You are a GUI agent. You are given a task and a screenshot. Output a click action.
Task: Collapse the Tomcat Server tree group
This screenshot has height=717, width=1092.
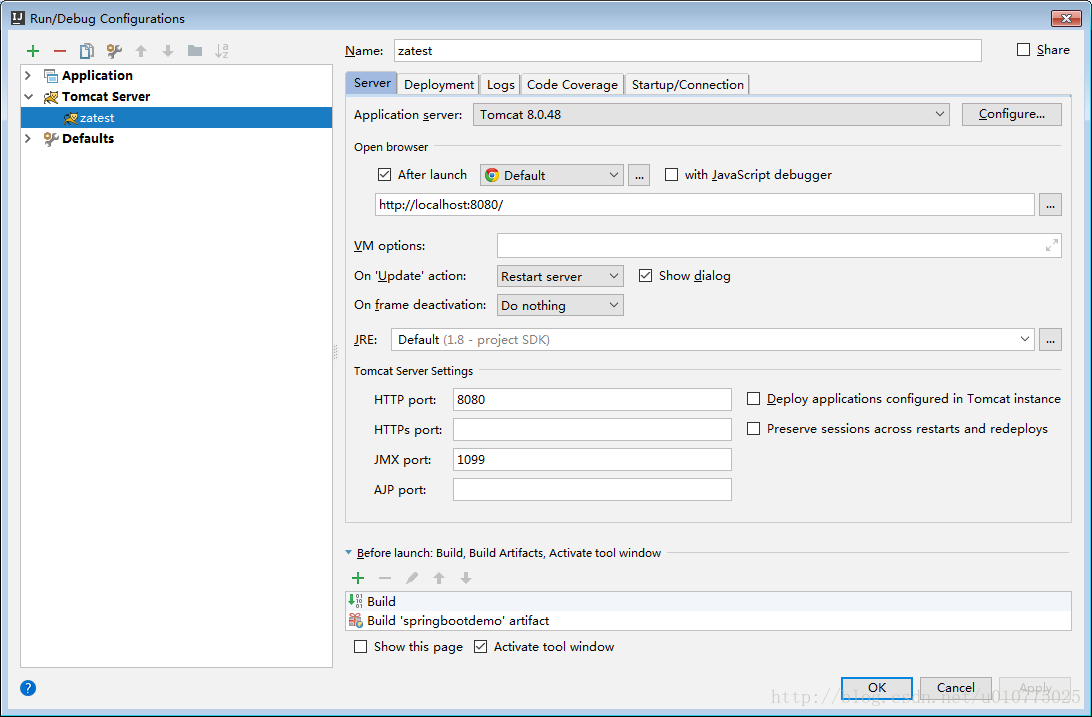click(29, 97)
